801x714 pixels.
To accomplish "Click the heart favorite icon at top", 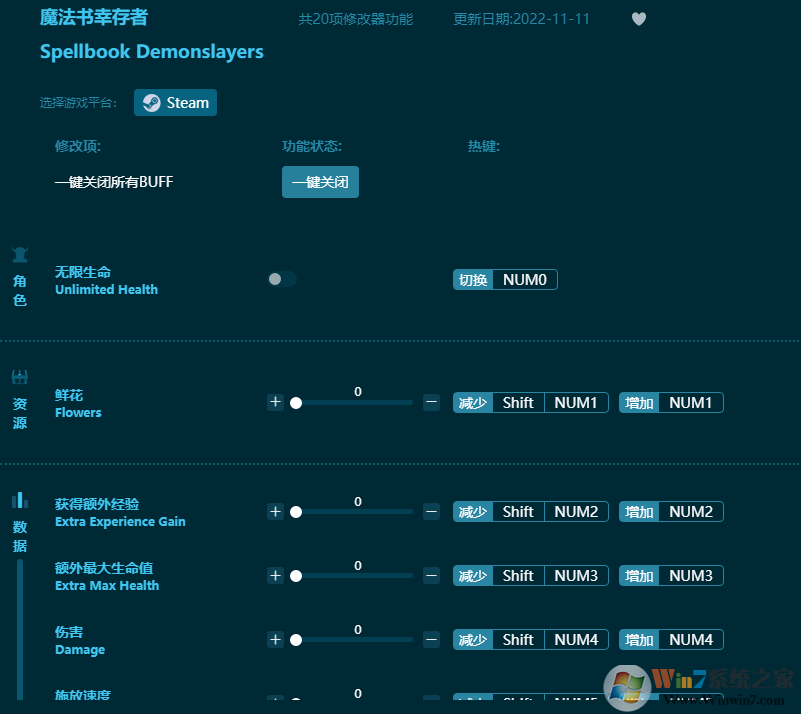I will tap(638, 18).
